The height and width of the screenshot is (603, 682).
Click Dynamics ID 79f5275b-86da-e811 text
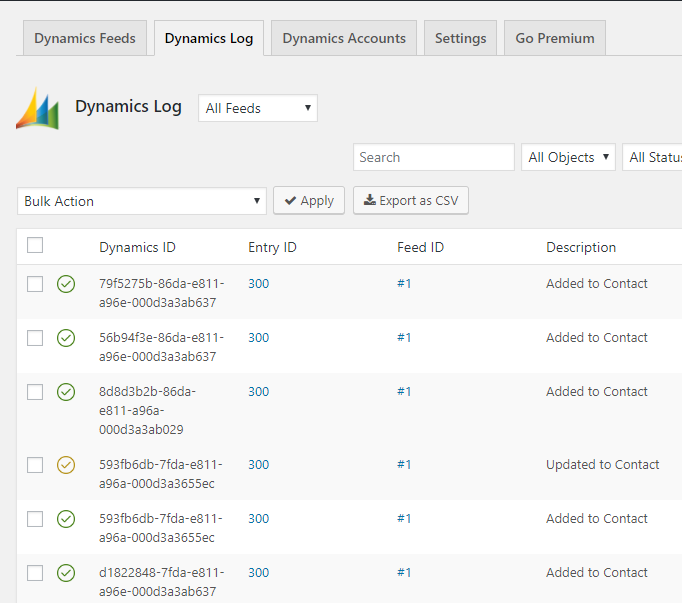[x=161, y=284]
